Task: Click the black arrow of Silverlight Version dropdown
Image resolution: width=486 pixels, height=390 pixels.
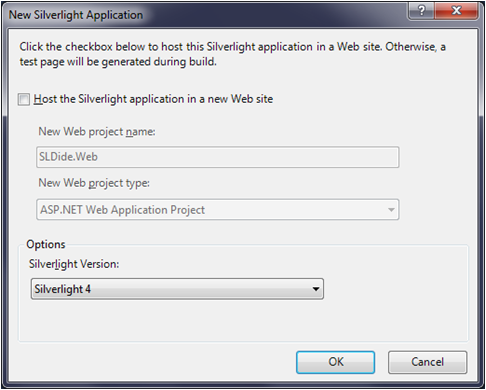Action: pyautogui.click(x=316, y=289)
